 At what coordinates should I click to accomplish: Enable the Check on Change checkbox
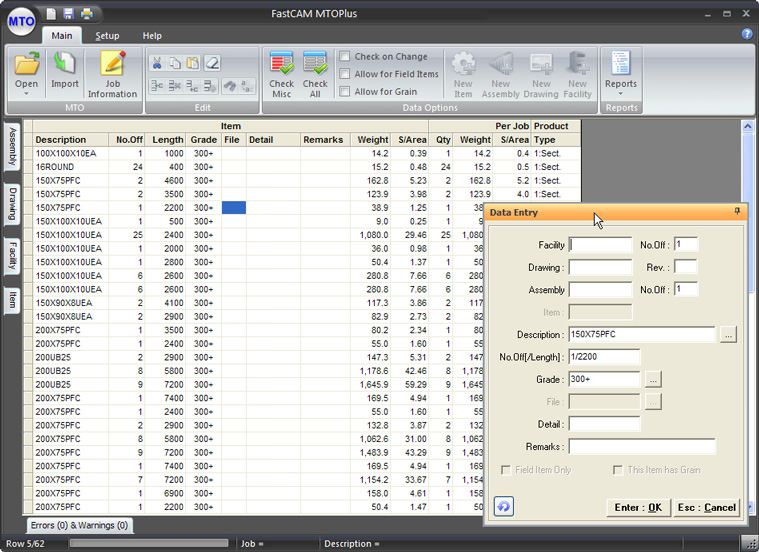[x=345, y=56]
